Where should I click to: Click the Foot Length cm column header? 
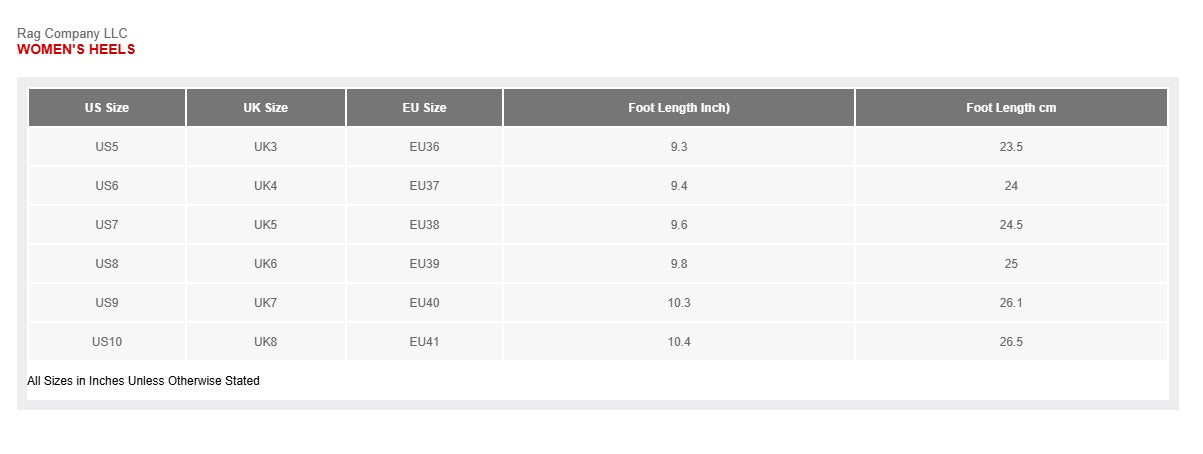pyautogui.click(x=1011, y=108)
